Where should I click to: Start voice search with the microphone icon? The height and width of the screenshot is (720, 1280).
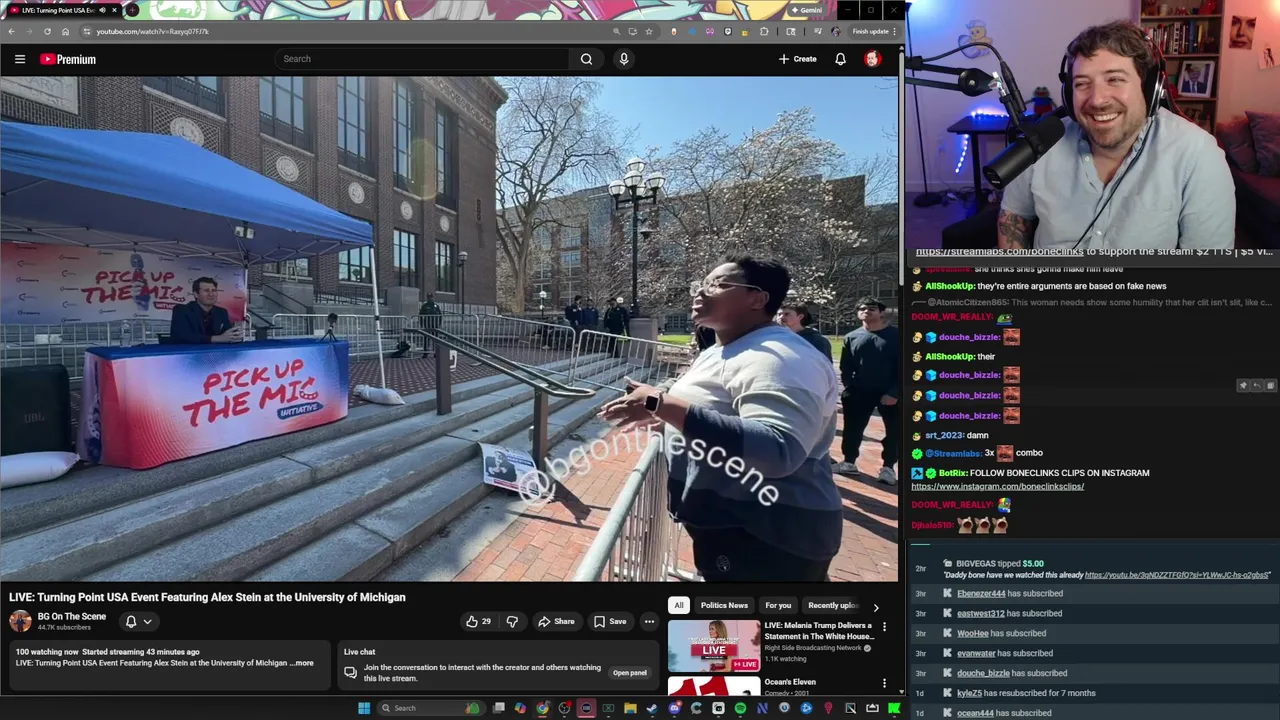pos(624,59)
